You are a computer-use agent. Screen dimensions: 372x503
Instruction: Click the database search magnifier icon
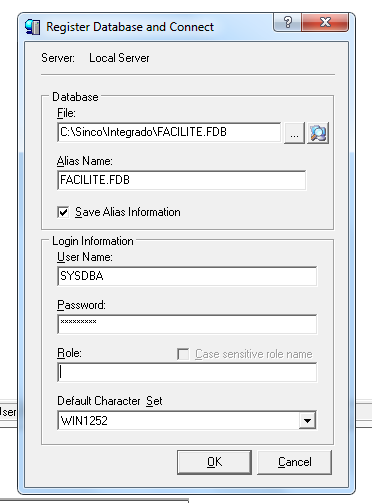(318, 133)
